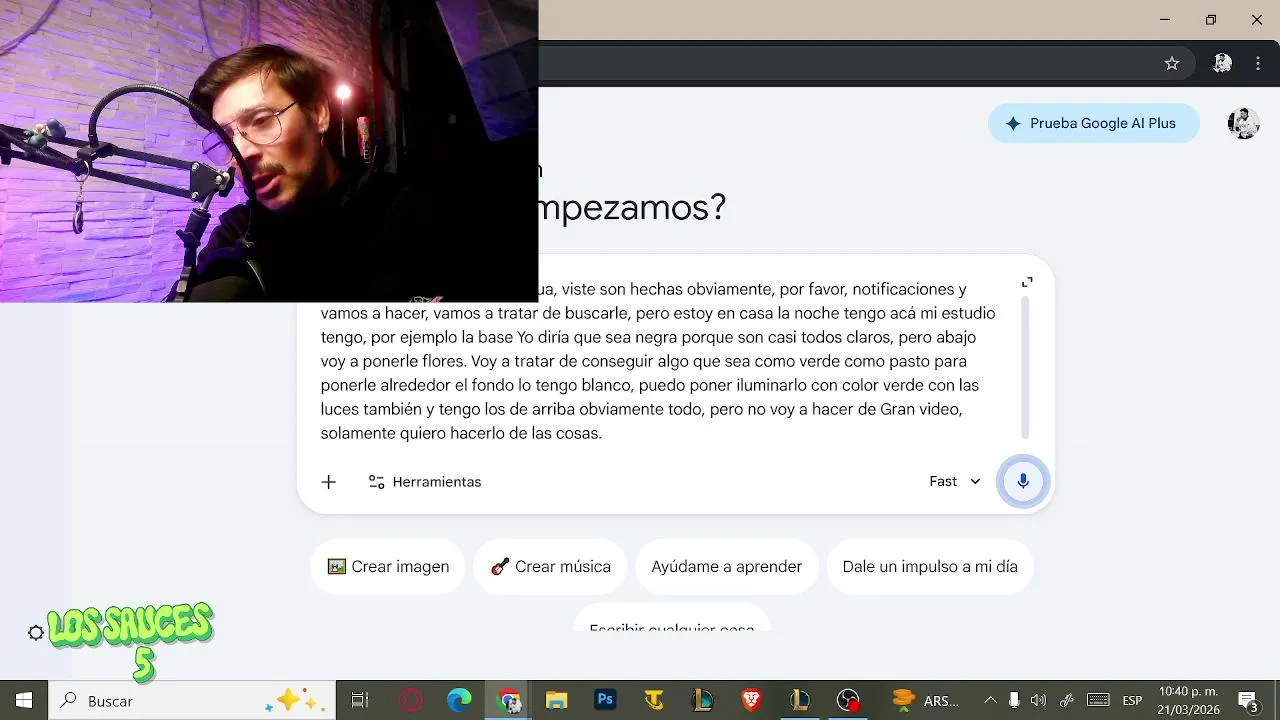Click the microphone dictation button

(1022, 481)
